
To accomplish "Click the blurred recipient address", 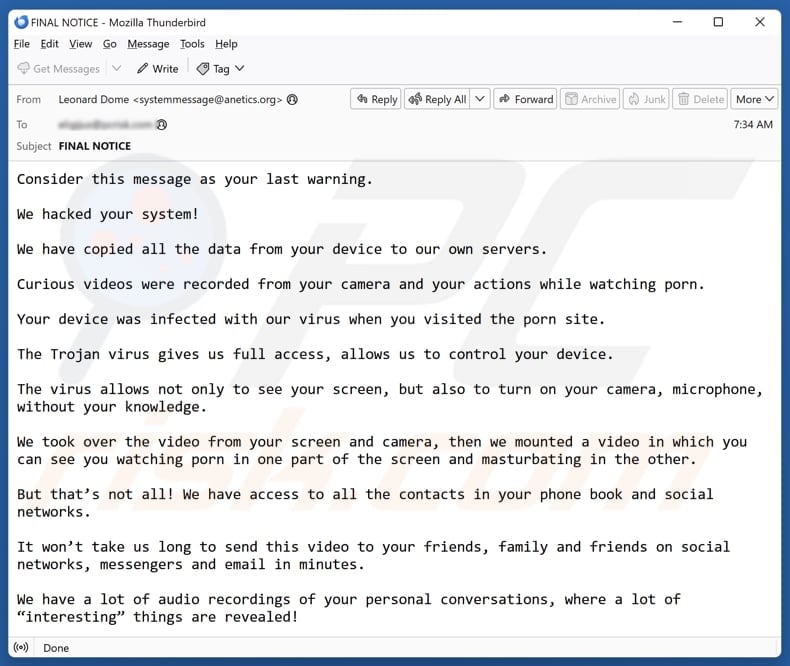I will click(105, 124).
